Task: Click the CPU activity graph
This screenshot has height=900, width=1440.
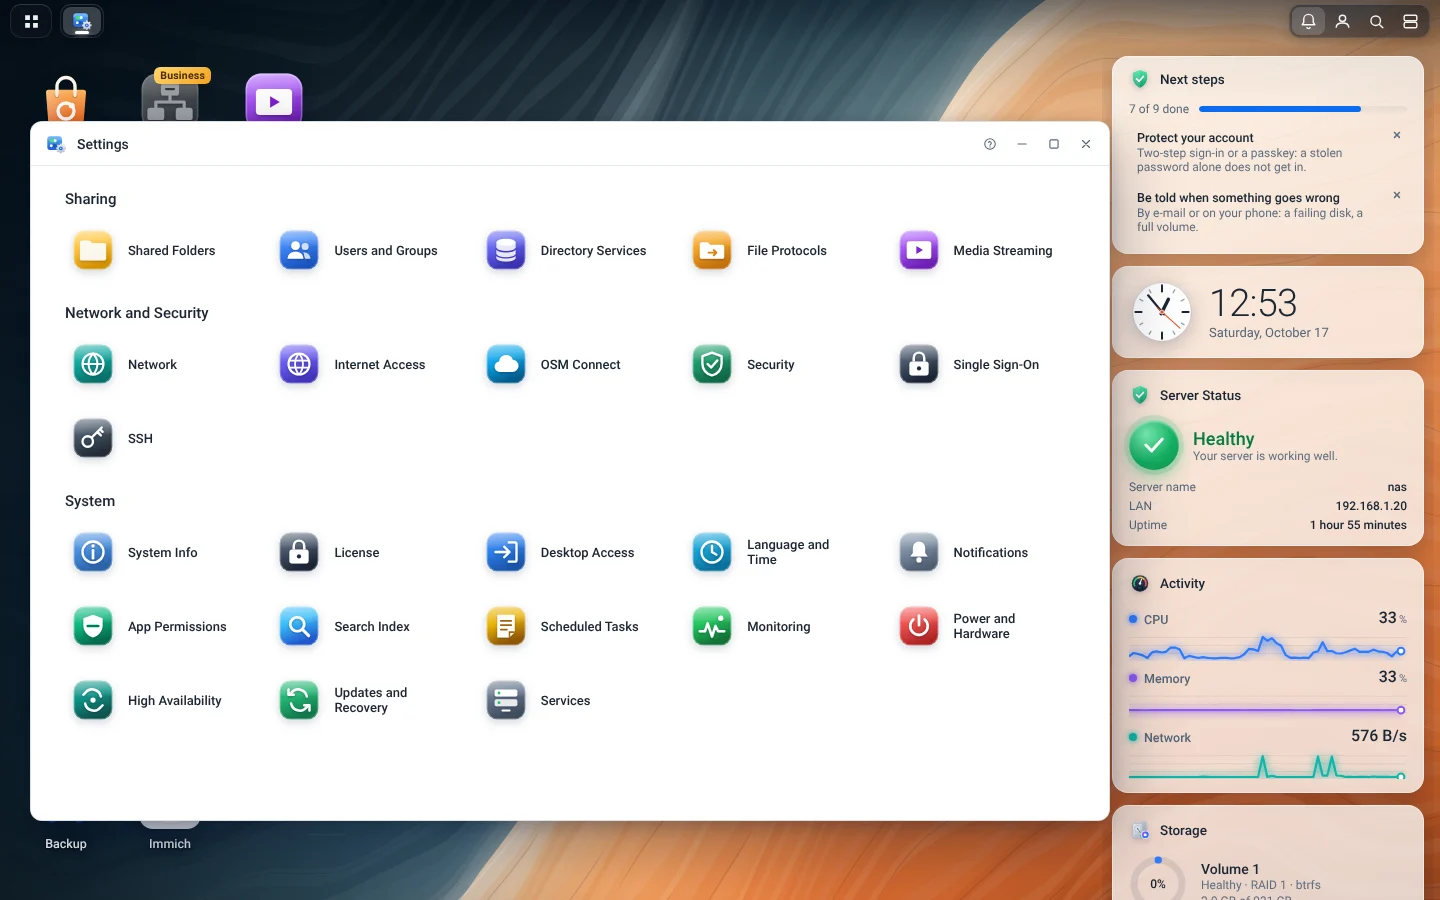Action: point(1267,649)
